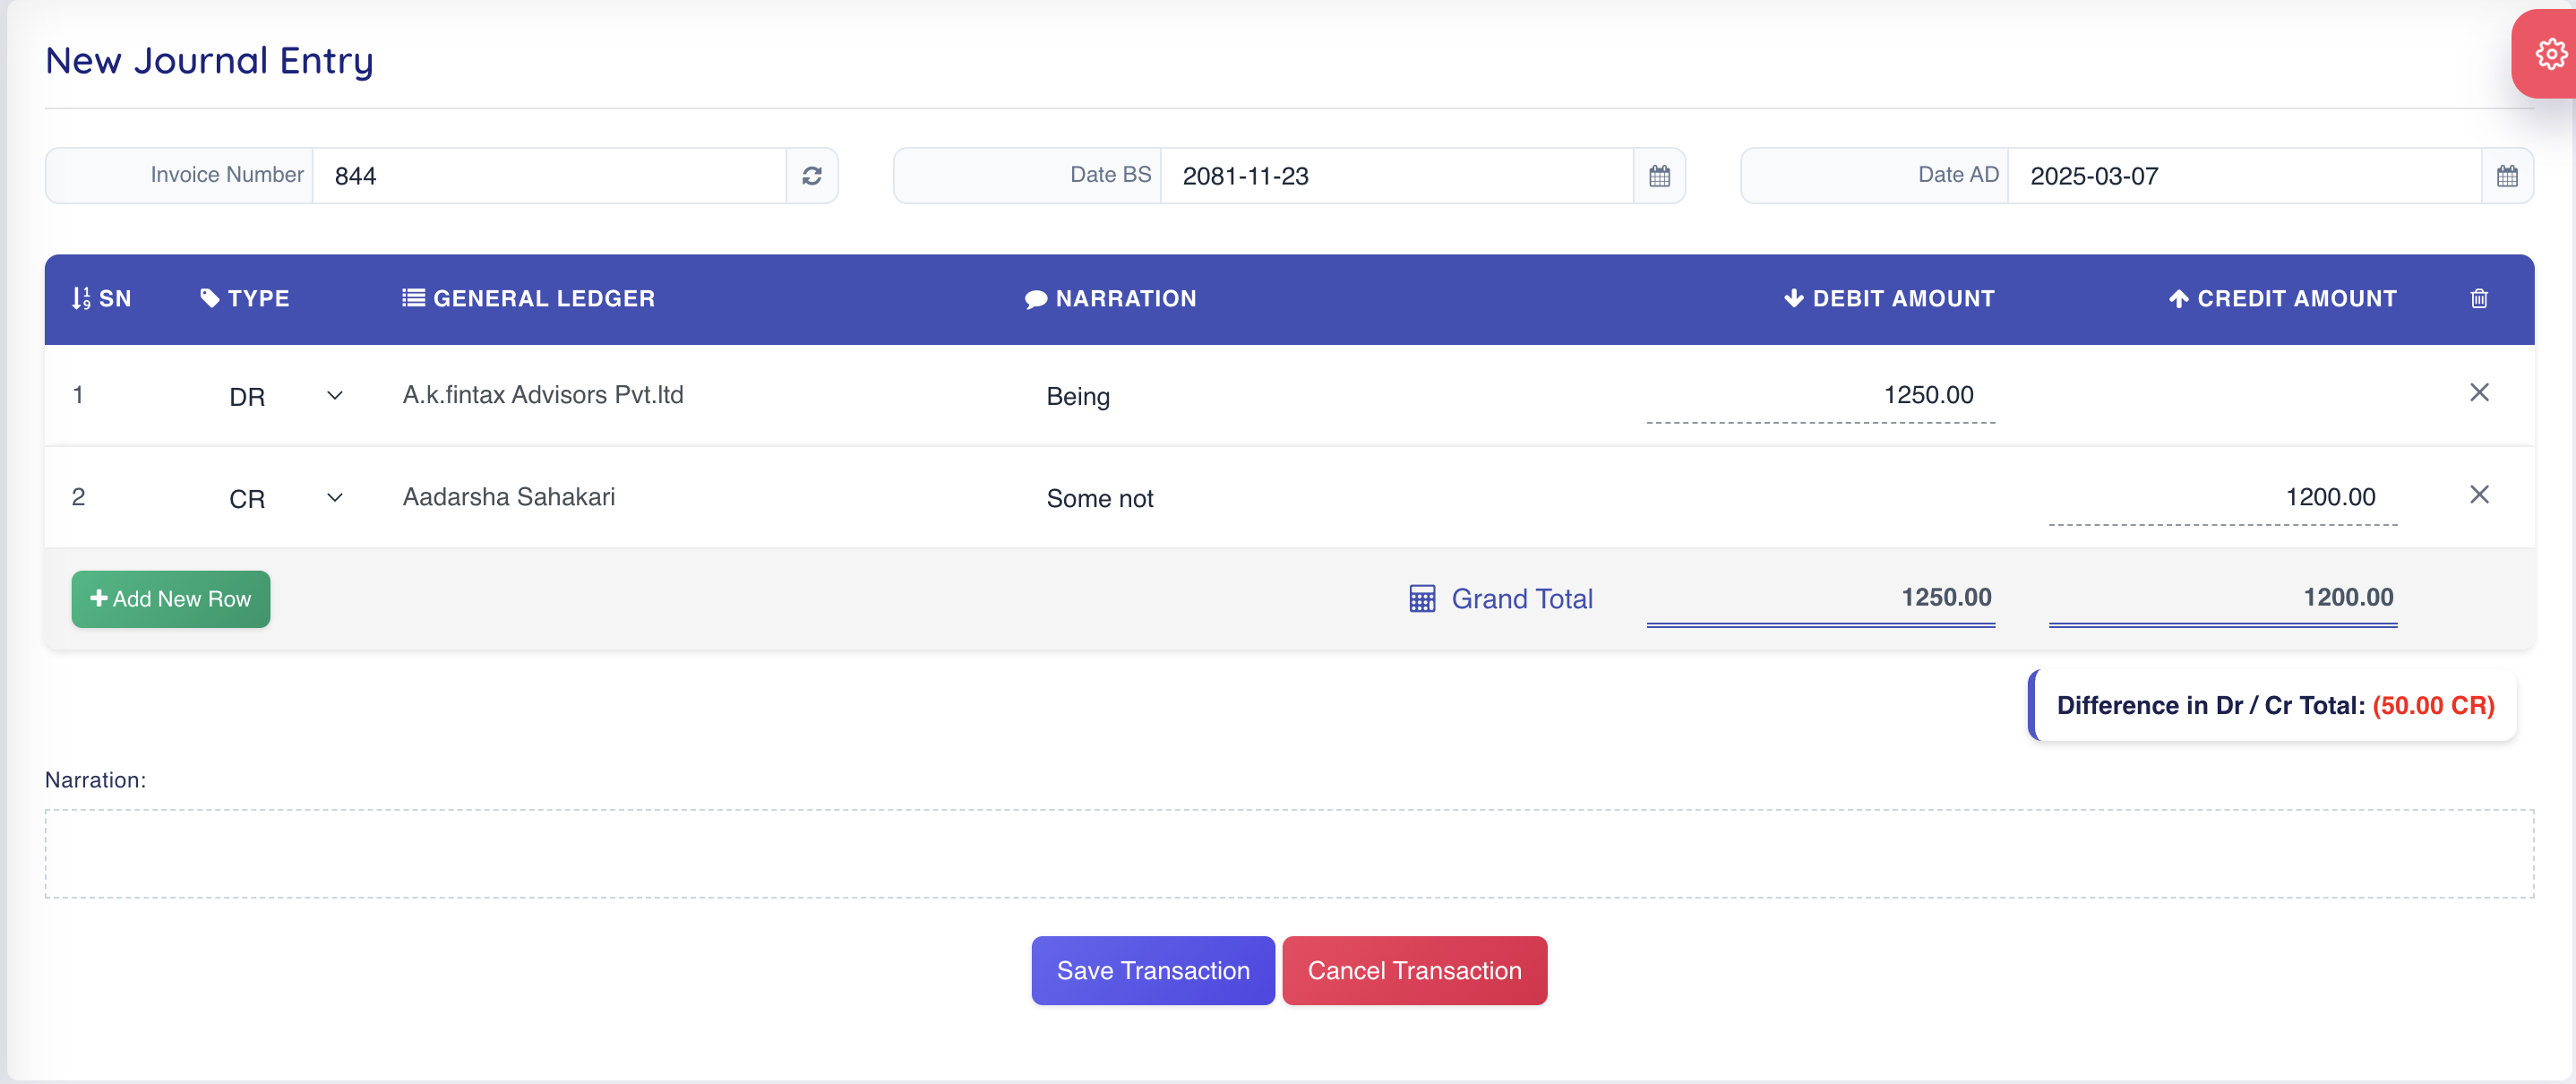Delete row 2 using the X icon
Image resolution: width=2576 pixels, height=1084 pixels.
click(2478, 495)
